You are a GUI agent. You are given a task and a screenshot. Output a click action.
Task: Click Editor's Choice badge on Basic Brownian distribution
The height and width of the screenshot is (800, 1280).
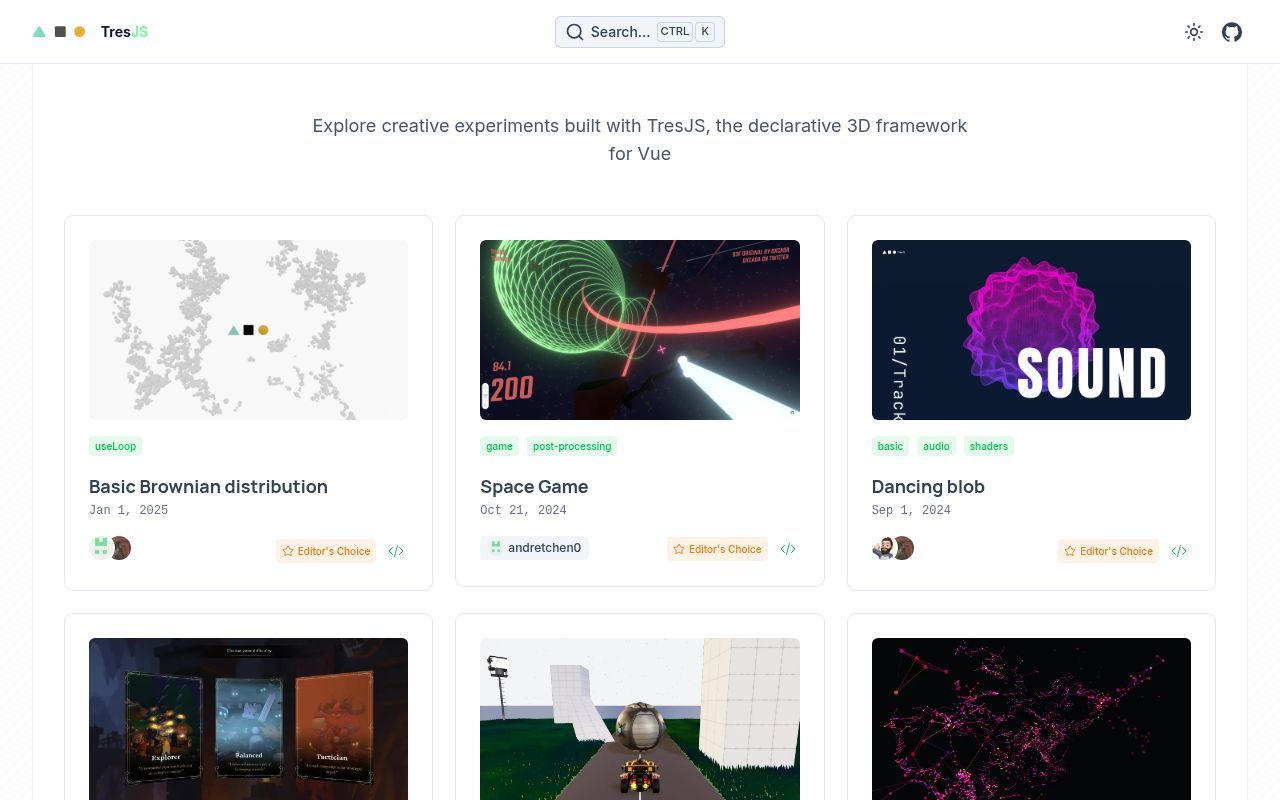(x=326, y=551)
